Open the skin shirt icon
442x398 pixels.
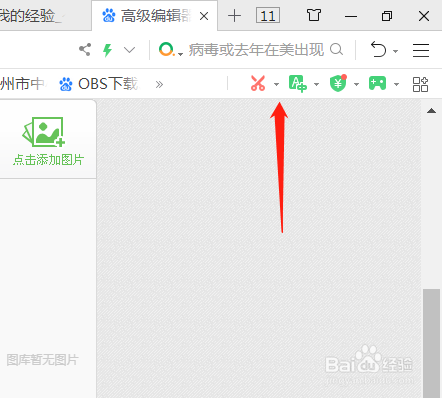(314, 15)
